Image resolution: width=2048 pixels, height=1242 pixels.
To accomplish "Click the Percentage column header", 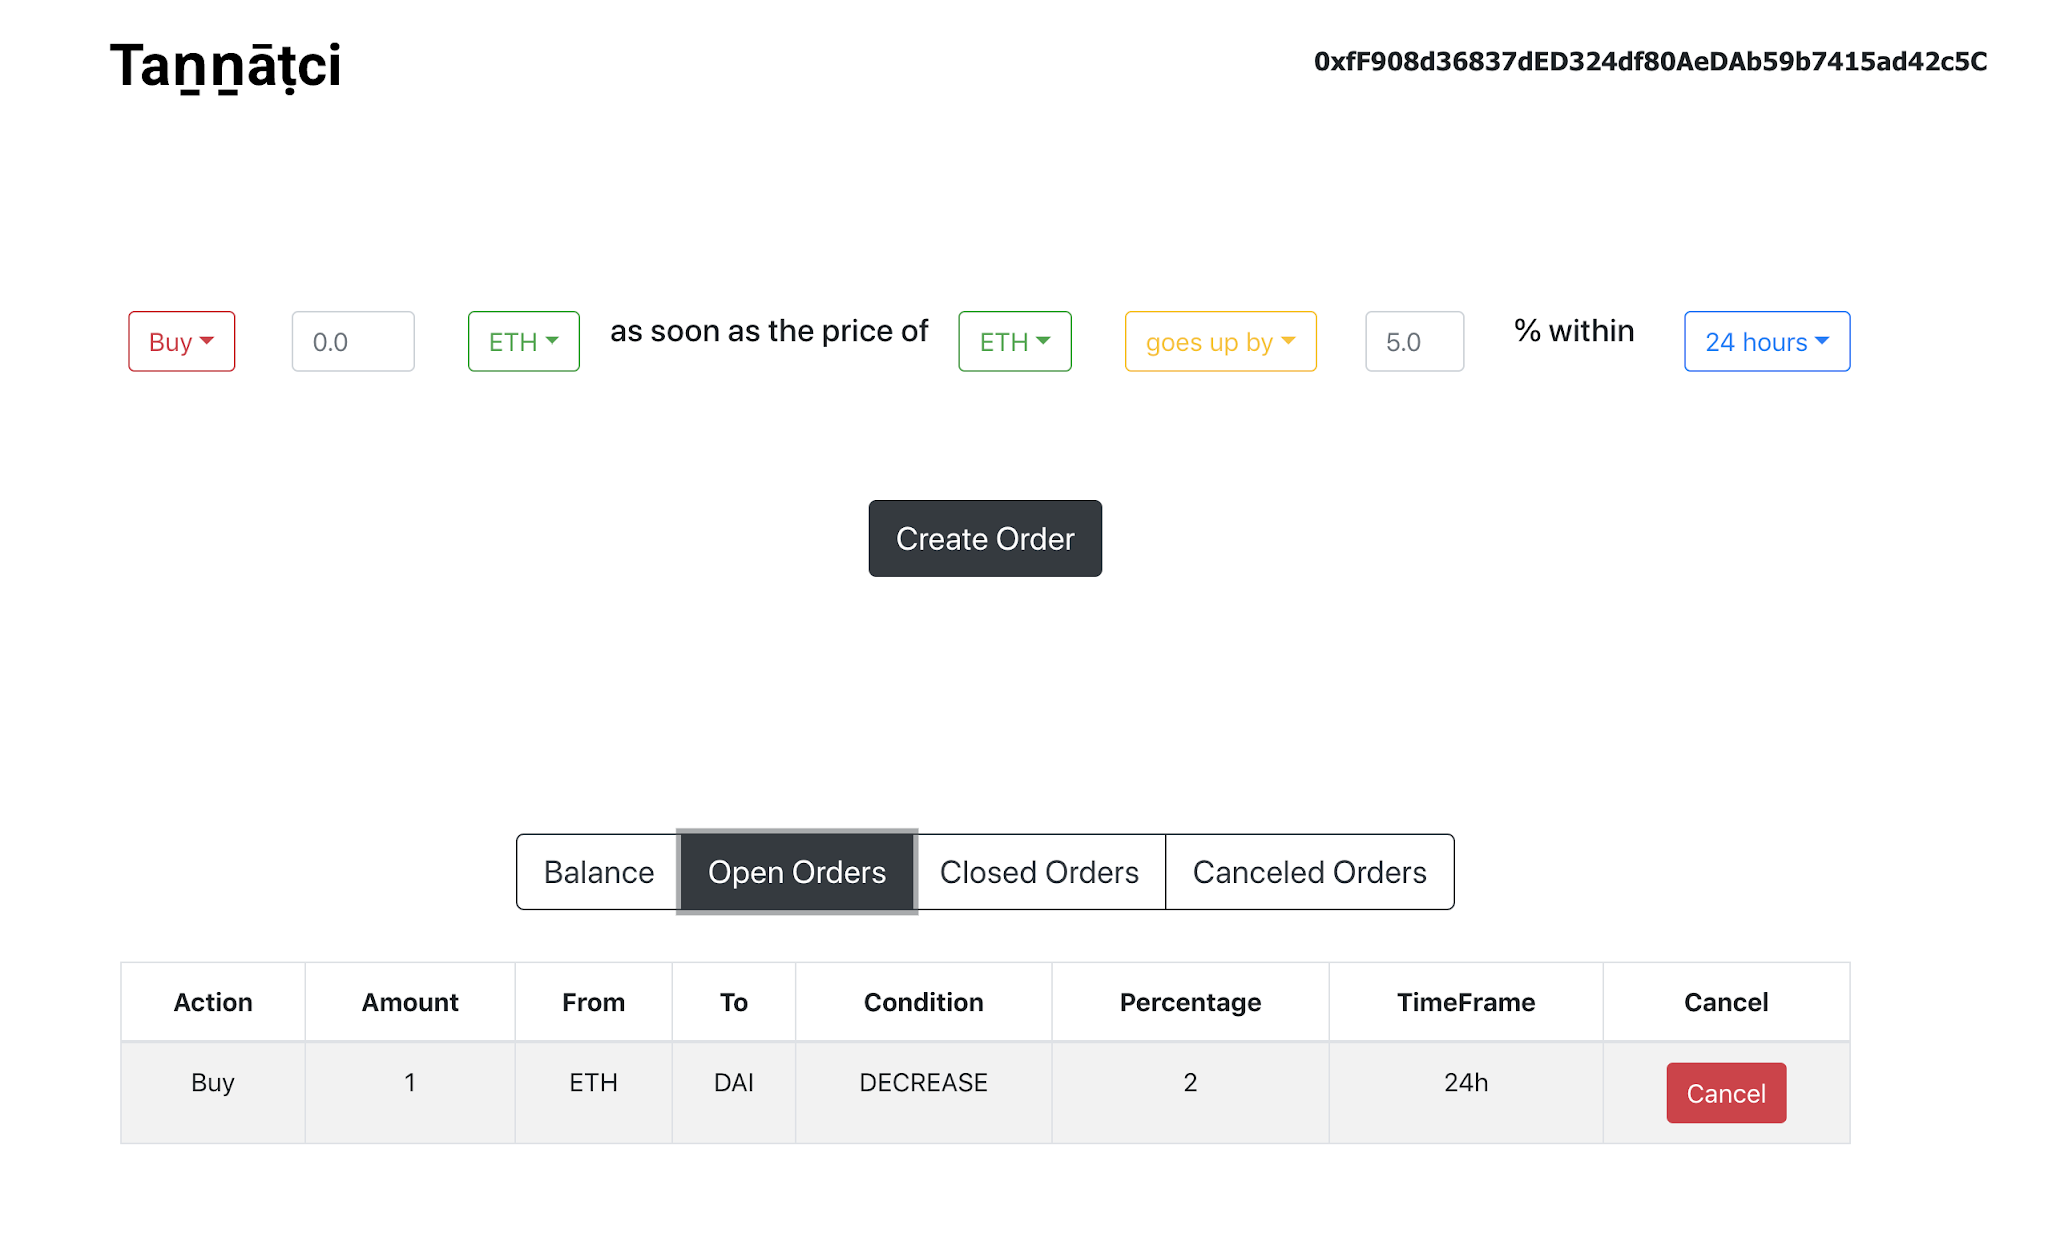I will pos(1190,1002).
